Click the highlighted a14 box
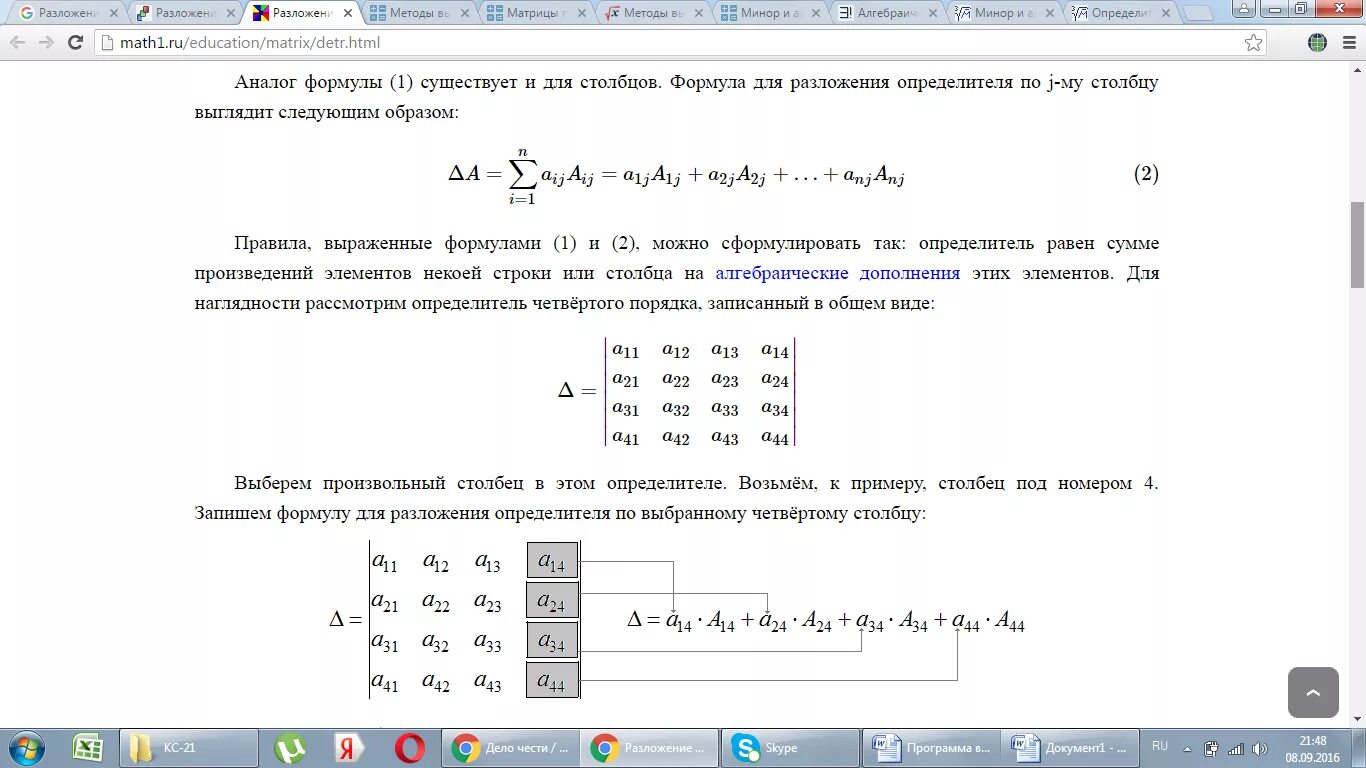Viewport: 1366px width, 768px height. click(552, 562)
